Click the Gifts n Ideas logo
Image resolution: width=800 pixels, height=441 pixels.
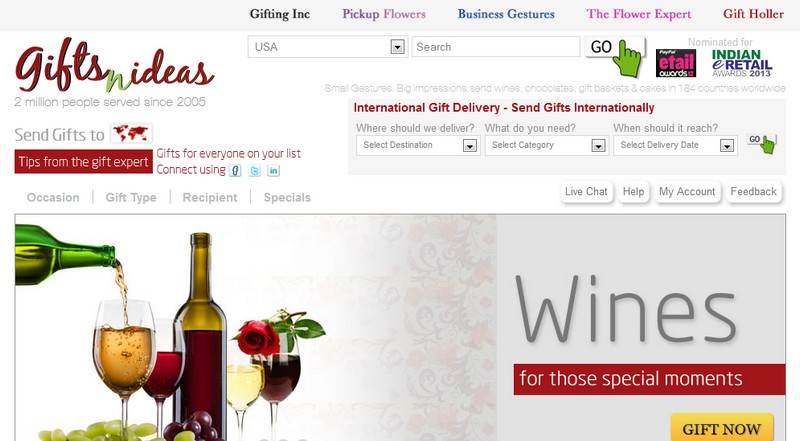(113, 66)
